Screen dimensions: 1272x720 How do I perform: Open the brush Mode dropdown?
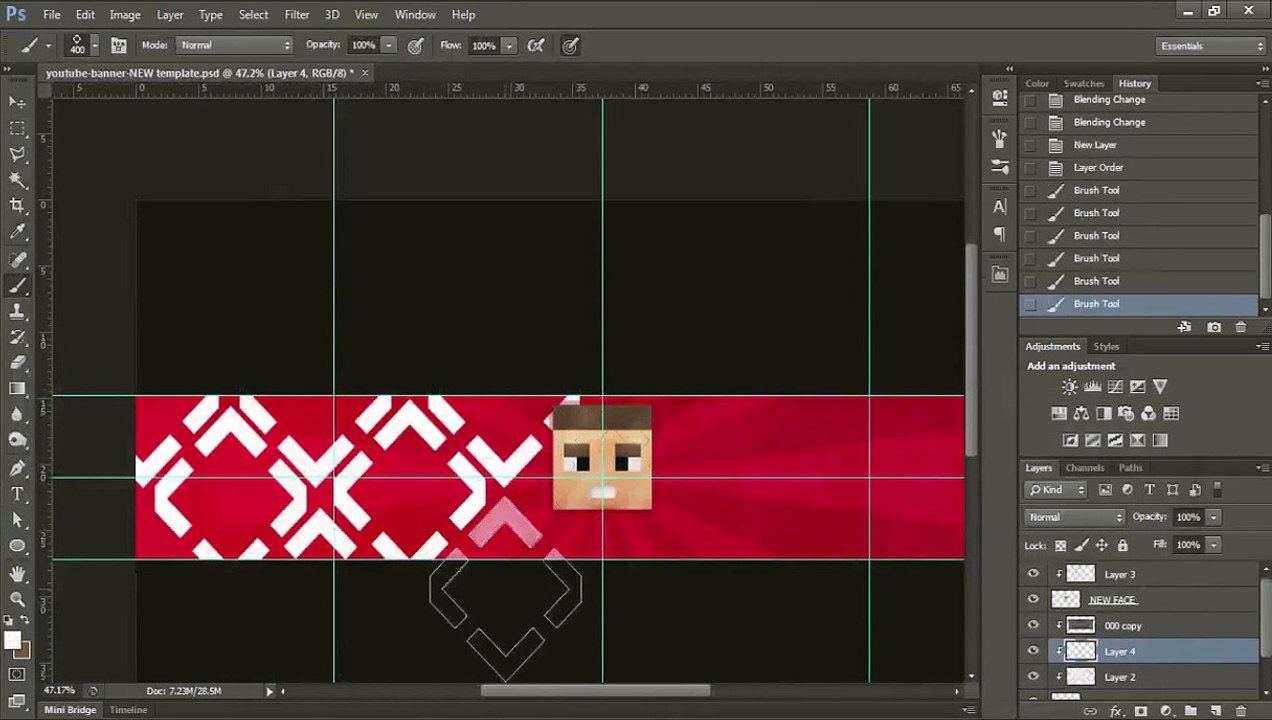[234, 45]
